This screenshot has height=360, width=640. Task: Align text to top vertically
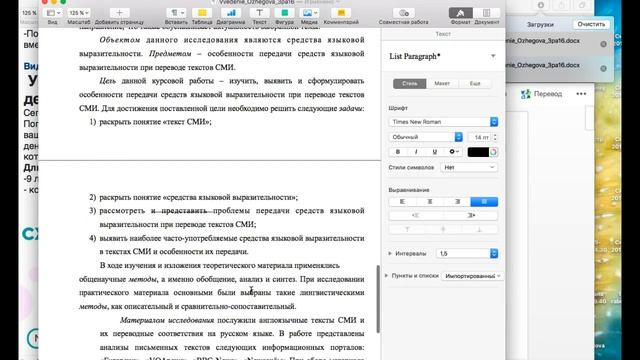tap(407, 229)
